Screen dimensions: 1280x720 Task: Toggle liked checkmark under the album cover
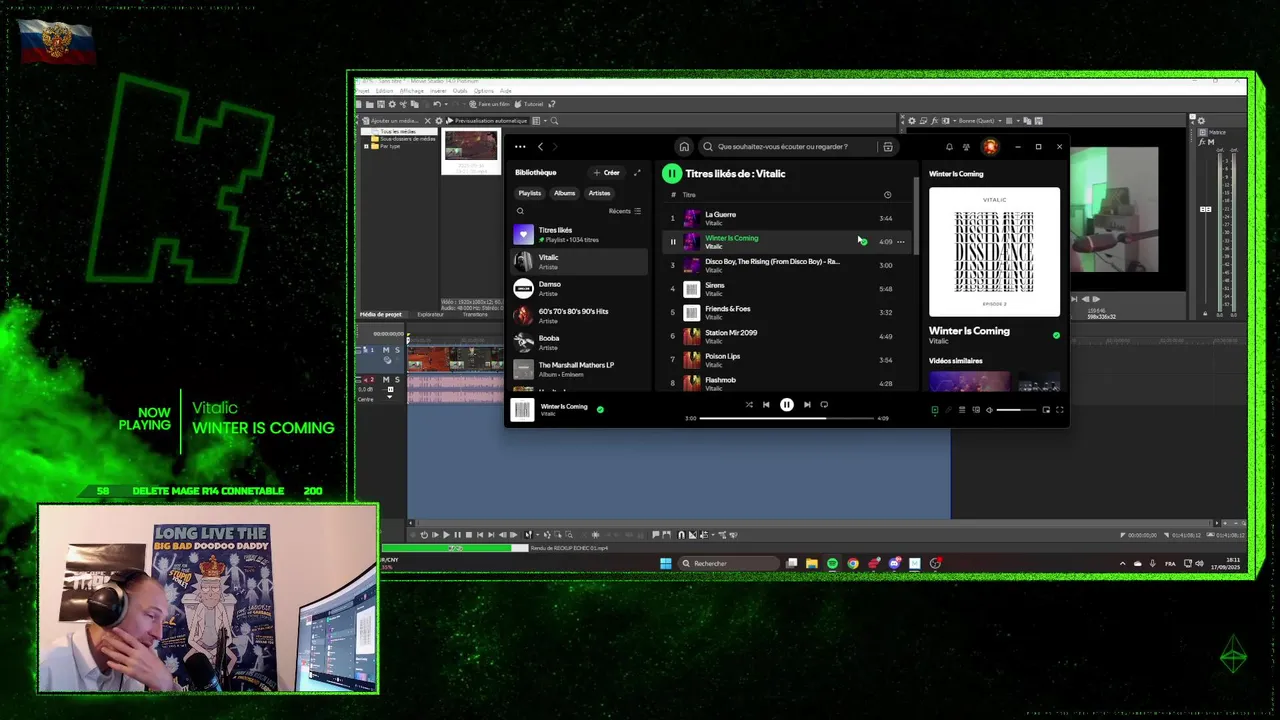[1056, 335]
